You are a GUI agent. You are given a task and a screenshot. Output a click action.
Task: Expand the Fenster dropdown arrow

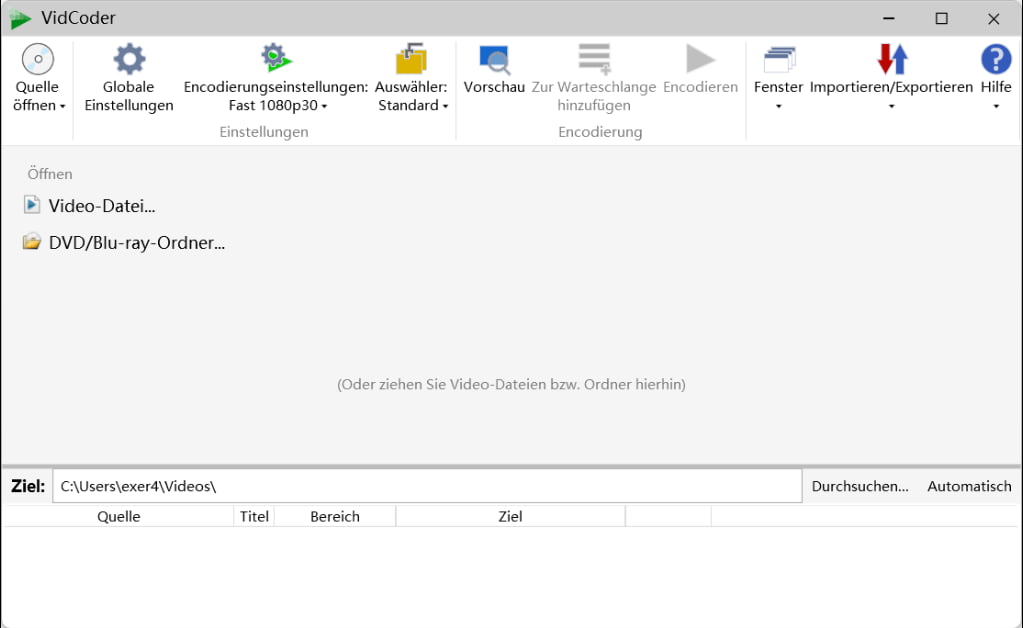point(778,106)
